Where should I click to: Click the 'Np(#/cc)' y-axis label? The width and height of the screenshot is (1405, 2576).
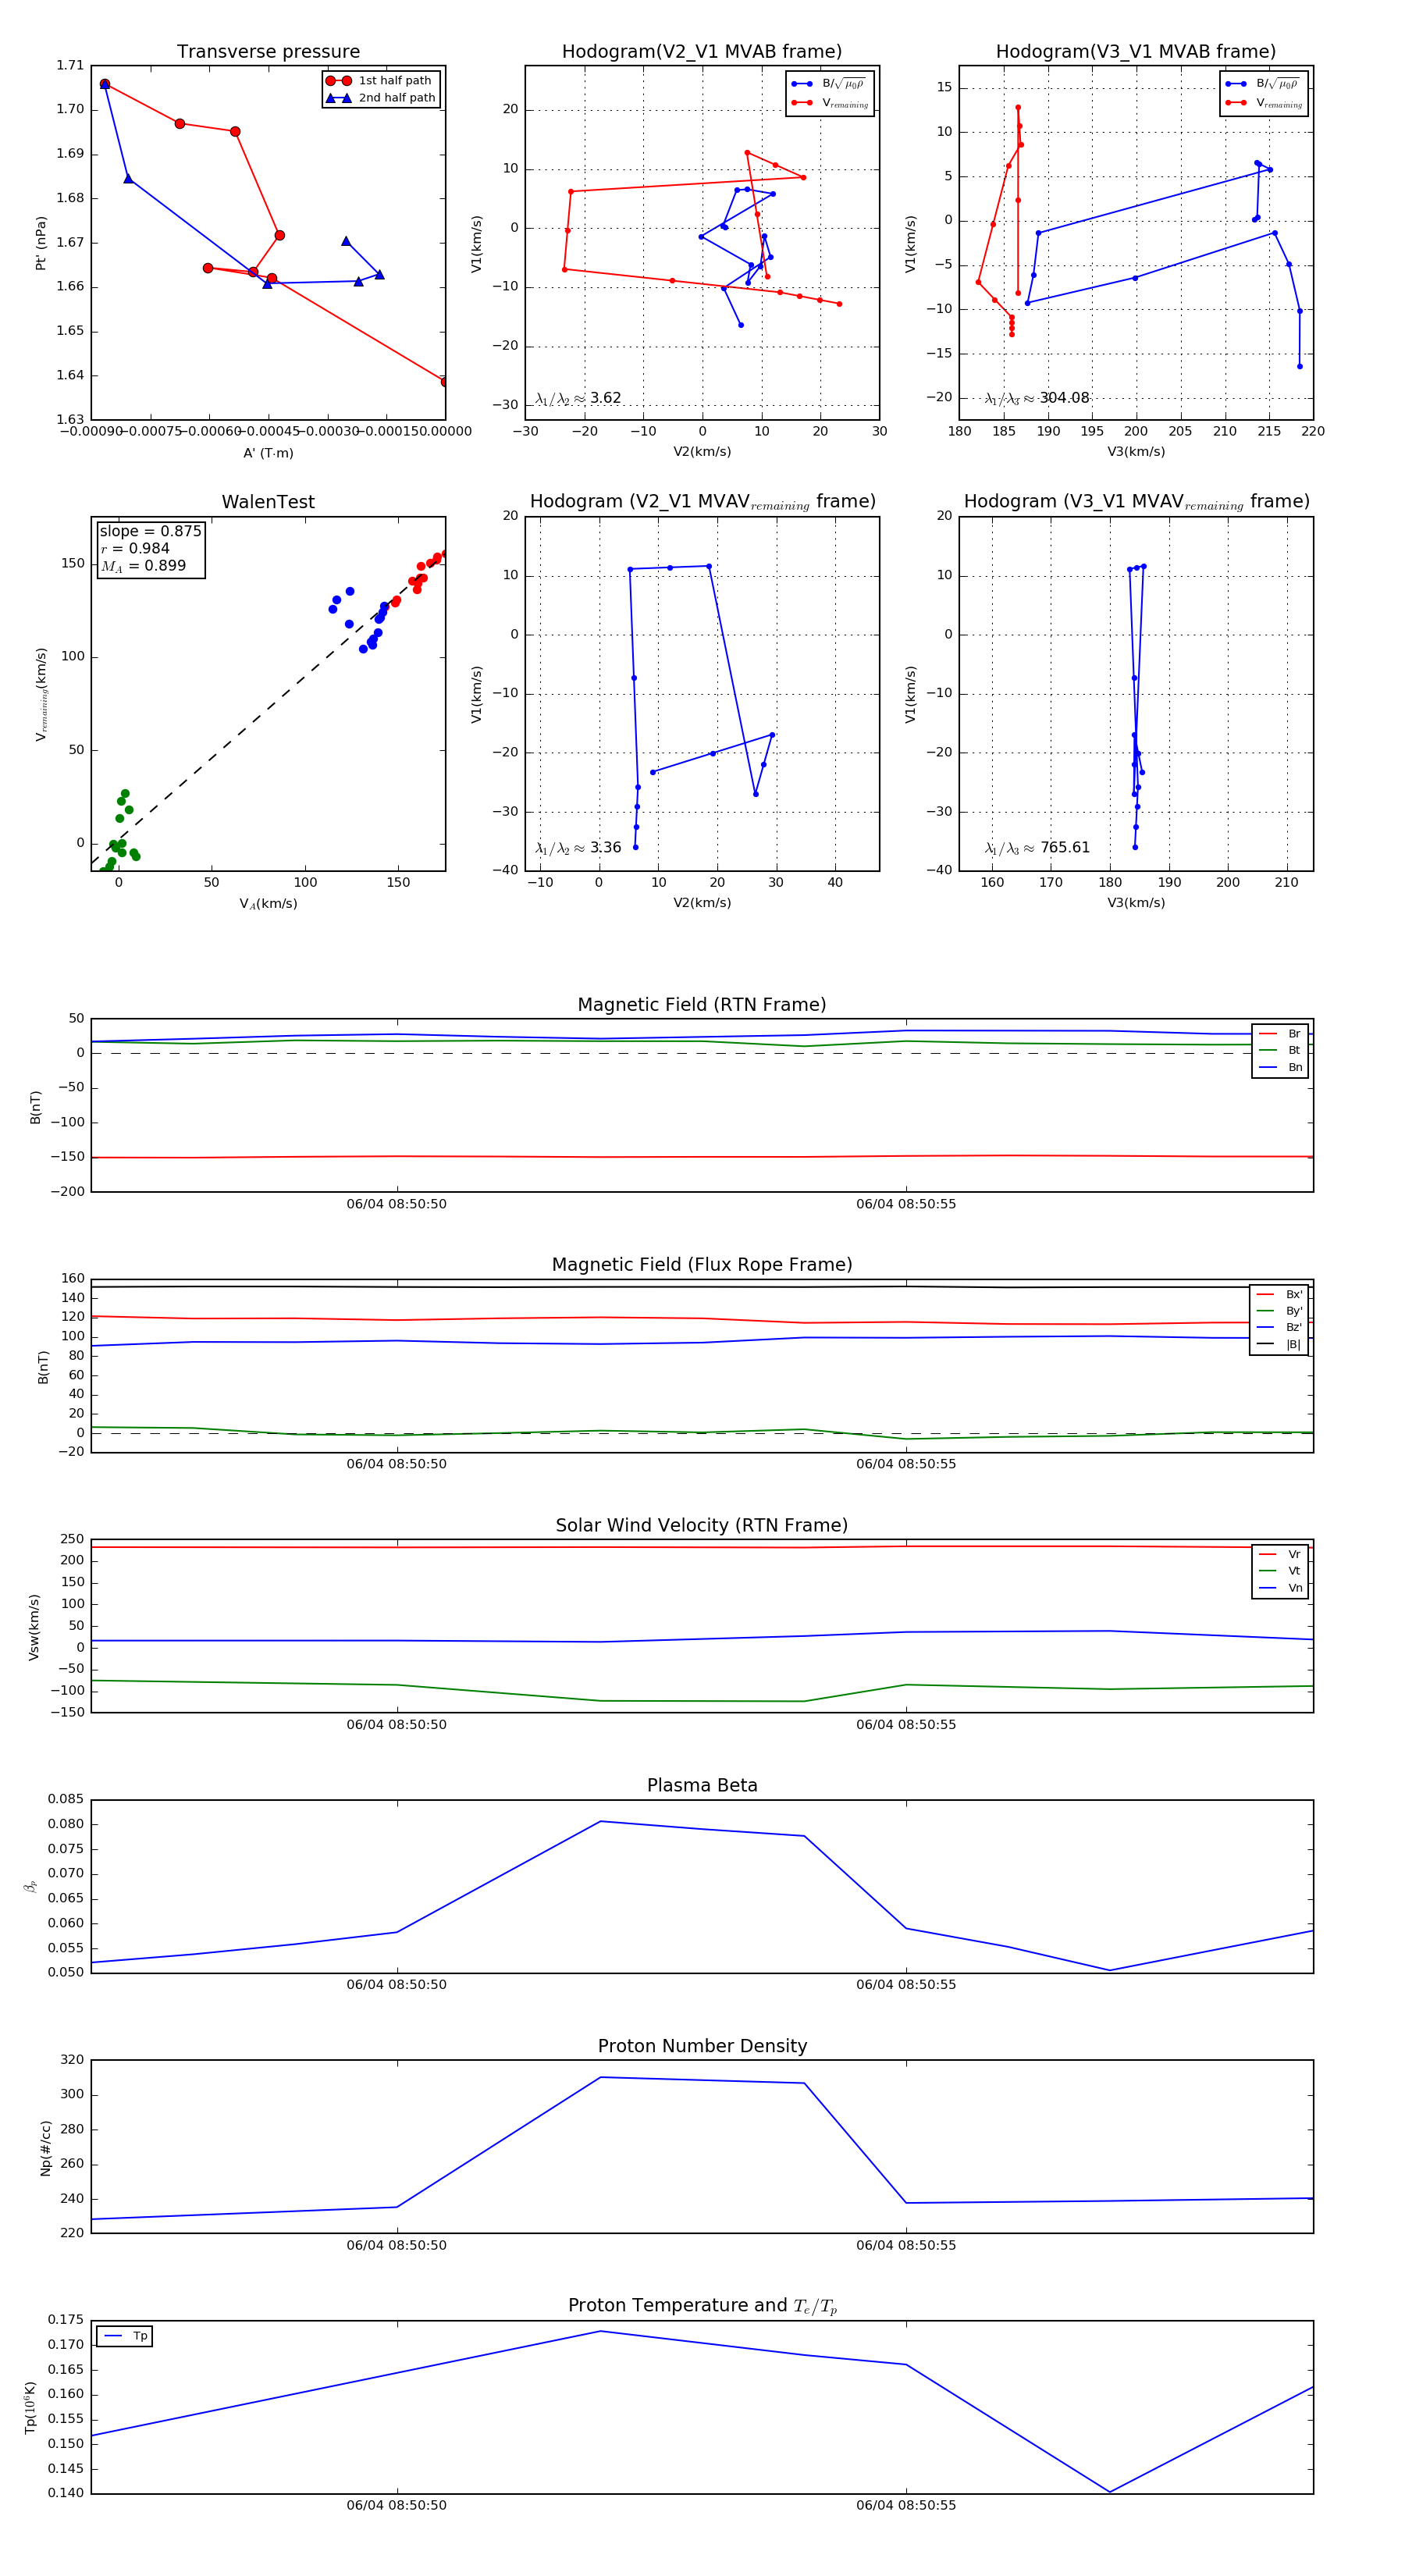(45, 2147)
